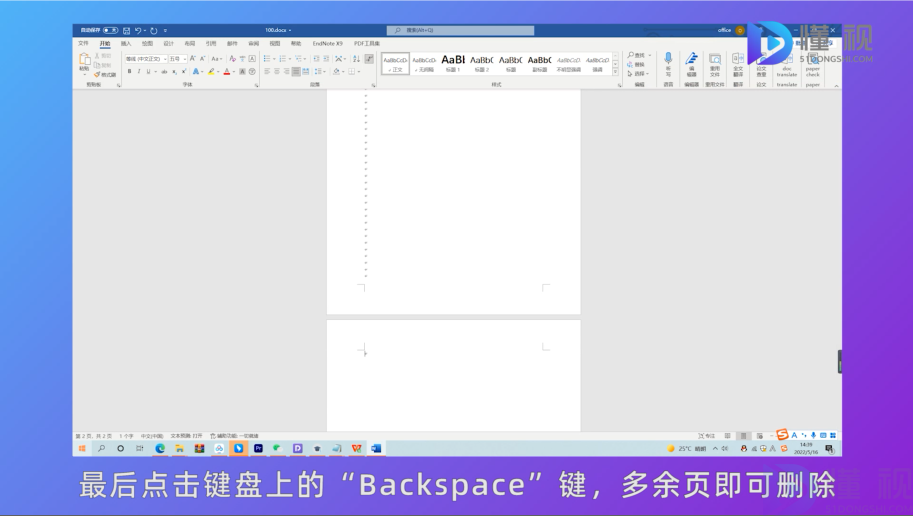
Task: Click the Format Painter button
Action: [x=105, y=75]
